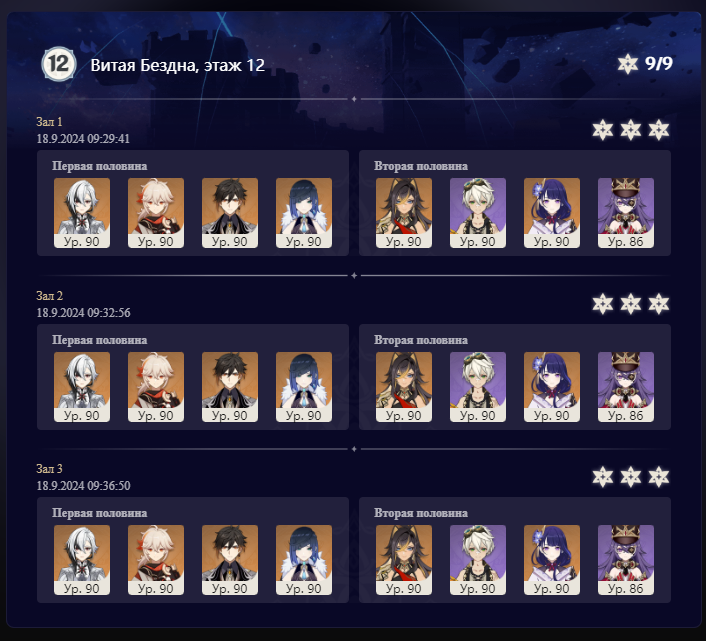Click the floor 12 badge icon

(x=59, y=64)
